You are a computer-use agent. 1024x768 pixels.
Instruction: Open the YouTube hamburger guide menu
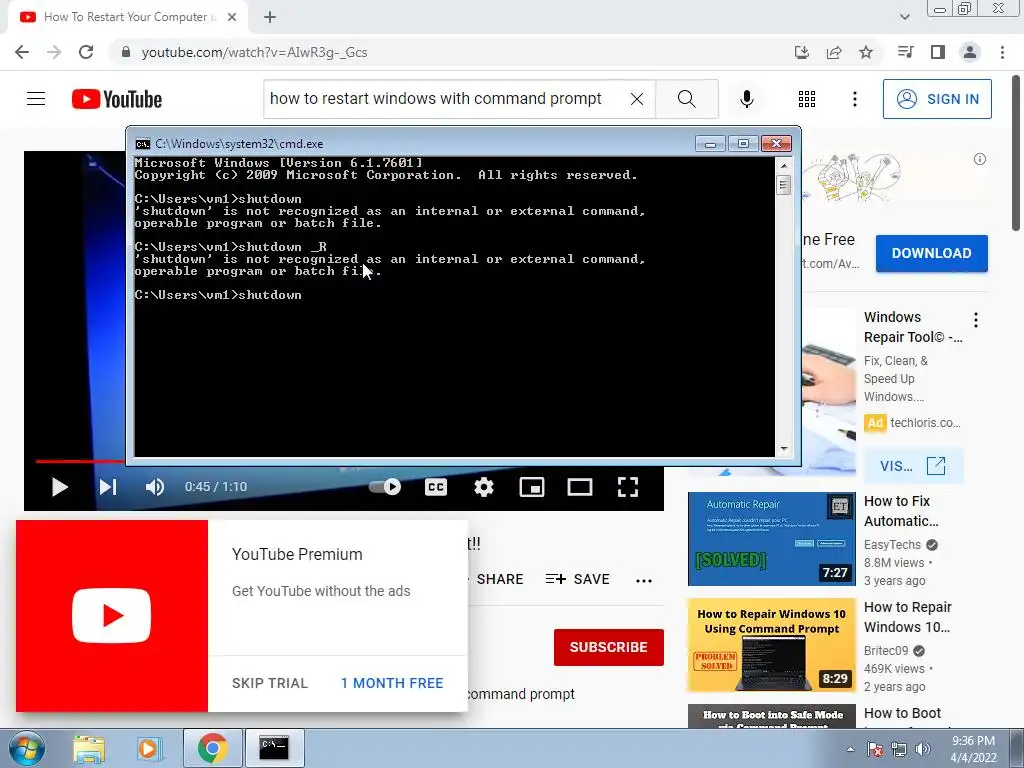coord(36,99)
